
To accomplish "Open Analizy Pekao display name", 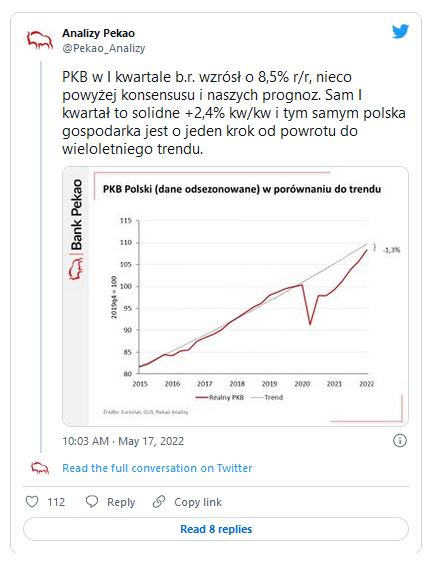I will 99,33.
